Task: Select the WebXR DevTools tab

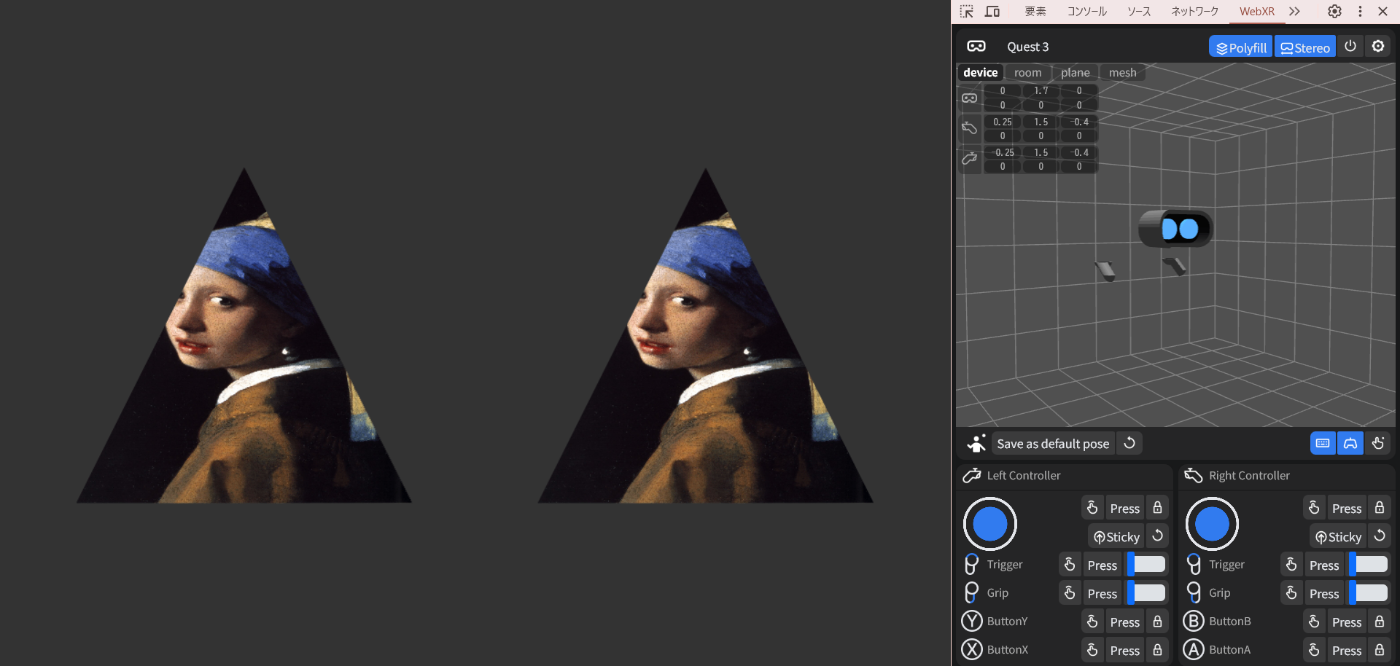Action: coord(1257,11)
